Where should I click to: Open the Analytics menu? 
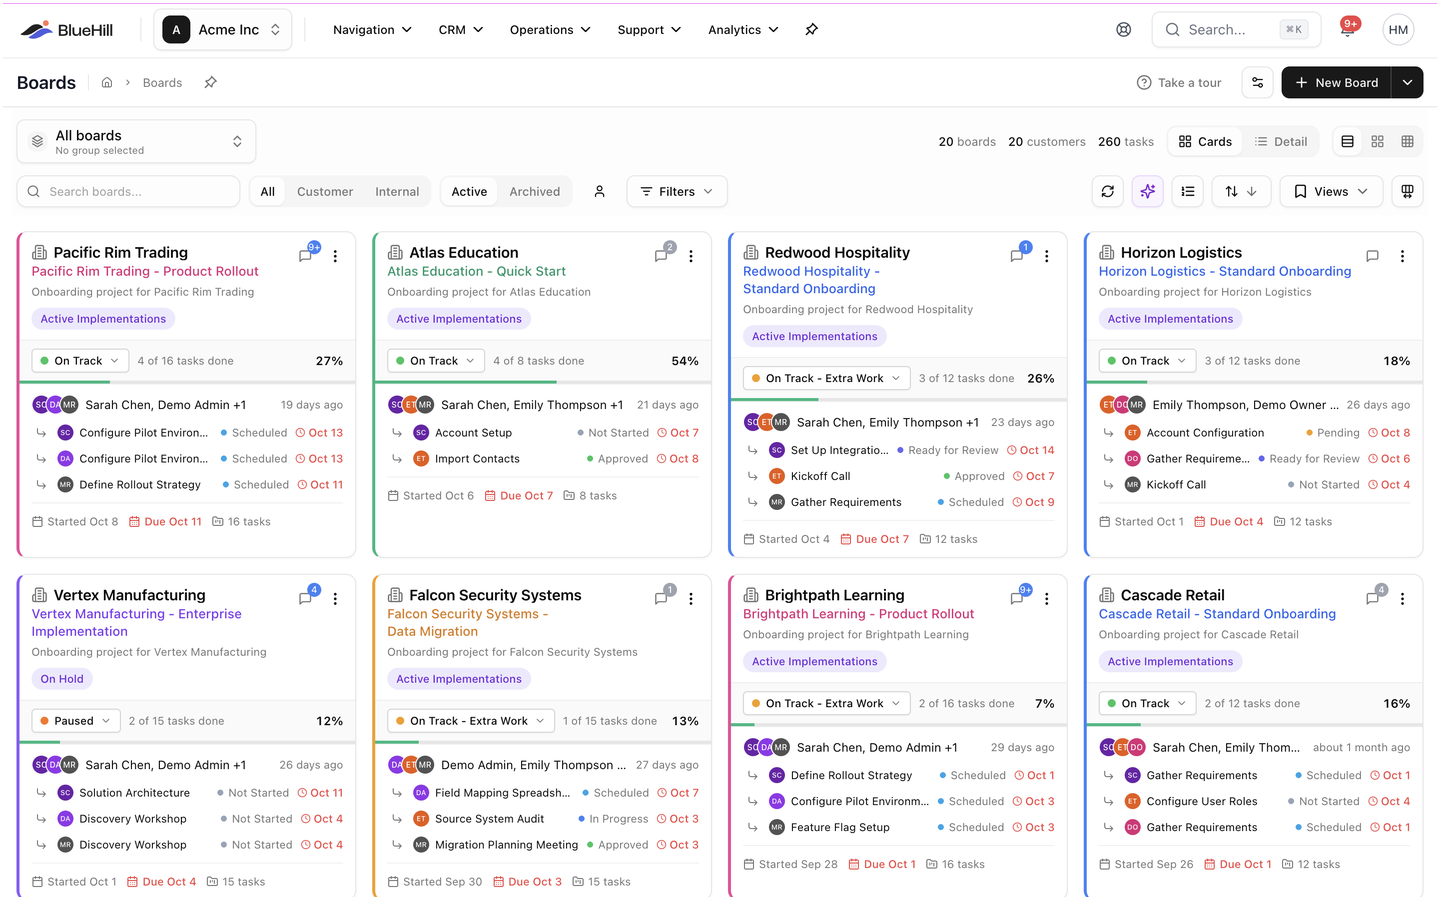click(743, 30)
